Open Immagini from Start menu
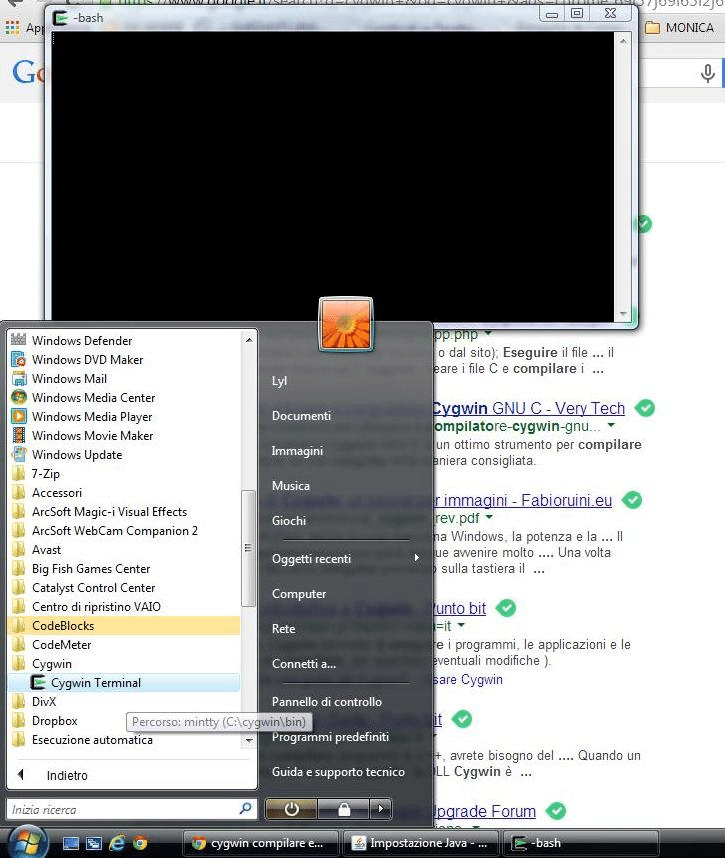The height and width of the screenshot is (858, 725). (297, 451)
